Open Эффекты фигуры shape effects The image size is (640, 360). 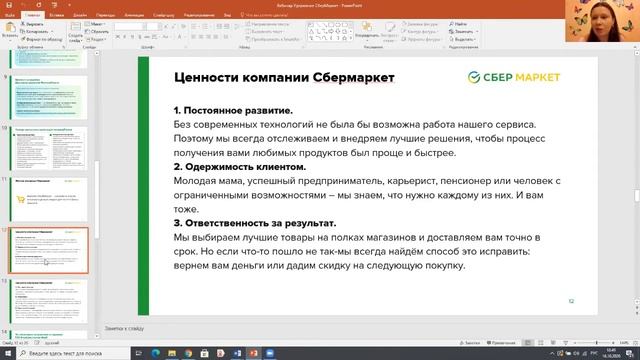(x=422, y=39)
